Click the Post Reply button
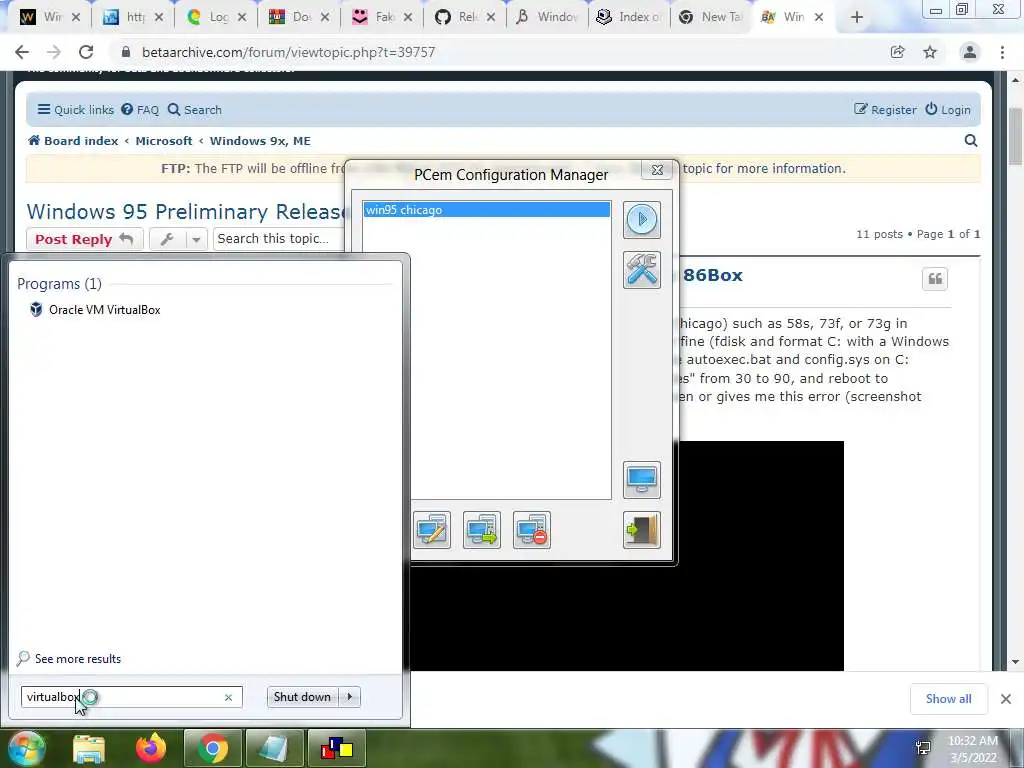 point(85,239)
